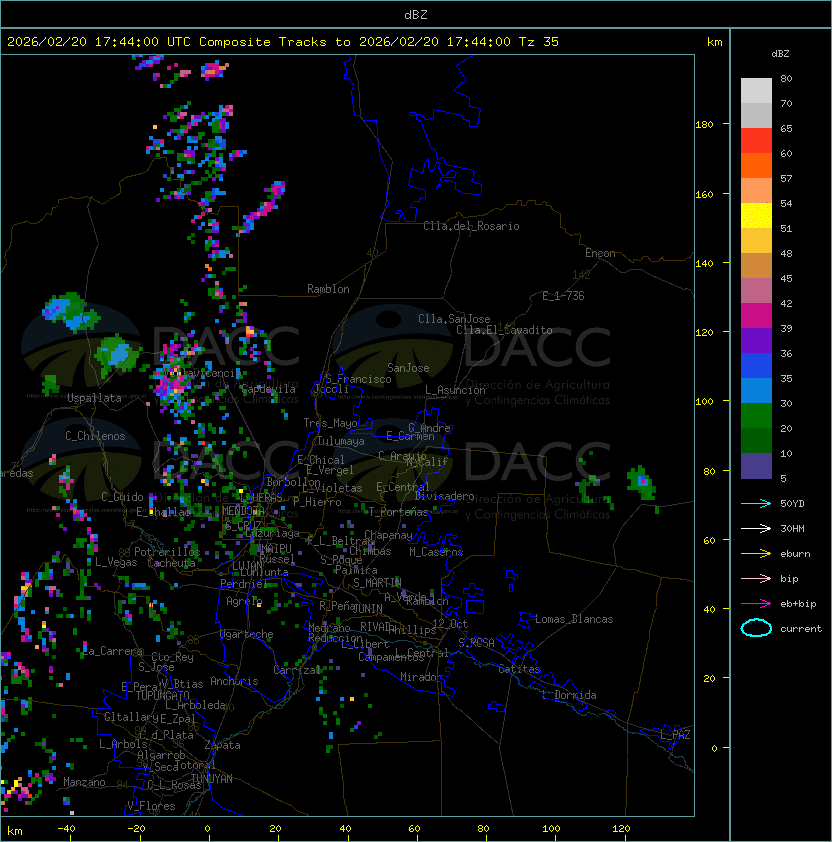
Task: Click the '30HM' legend label
Action: coord(792,528)
